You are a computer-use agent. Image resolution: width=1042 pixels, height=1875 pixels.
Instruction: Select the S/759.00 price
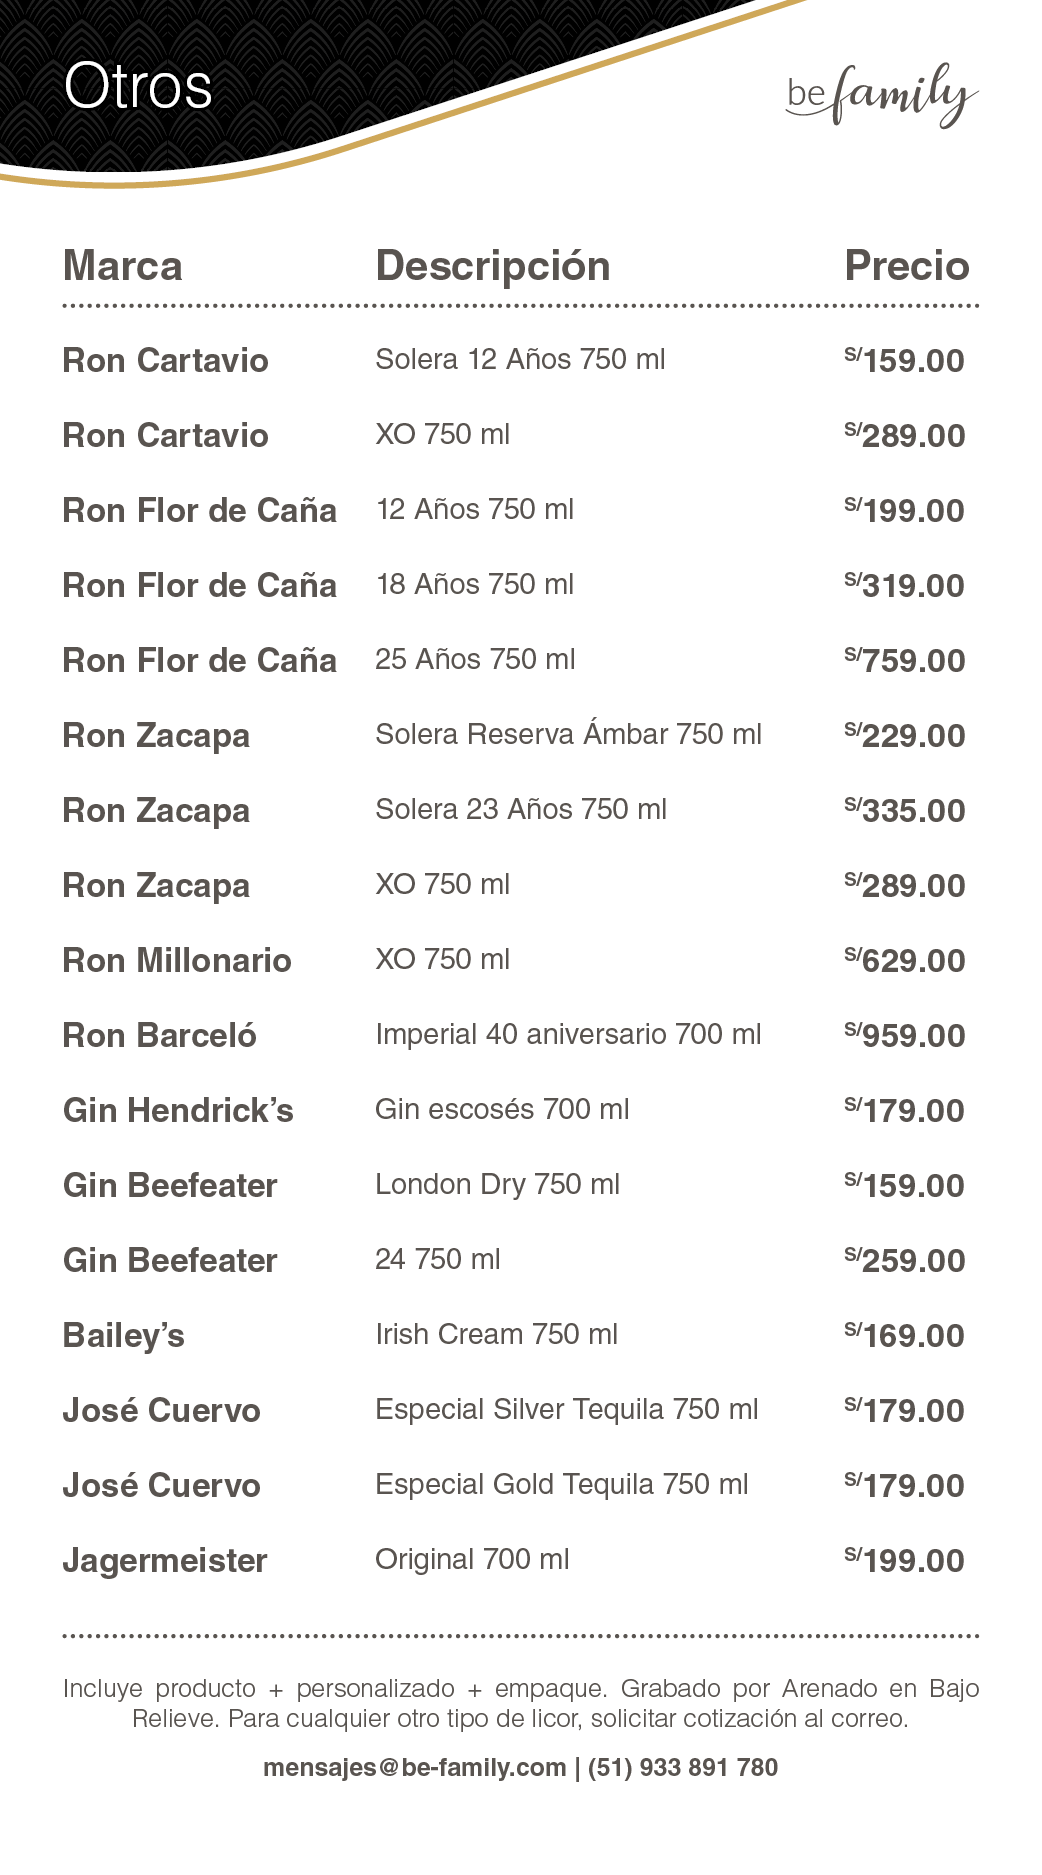coord(904,660)
